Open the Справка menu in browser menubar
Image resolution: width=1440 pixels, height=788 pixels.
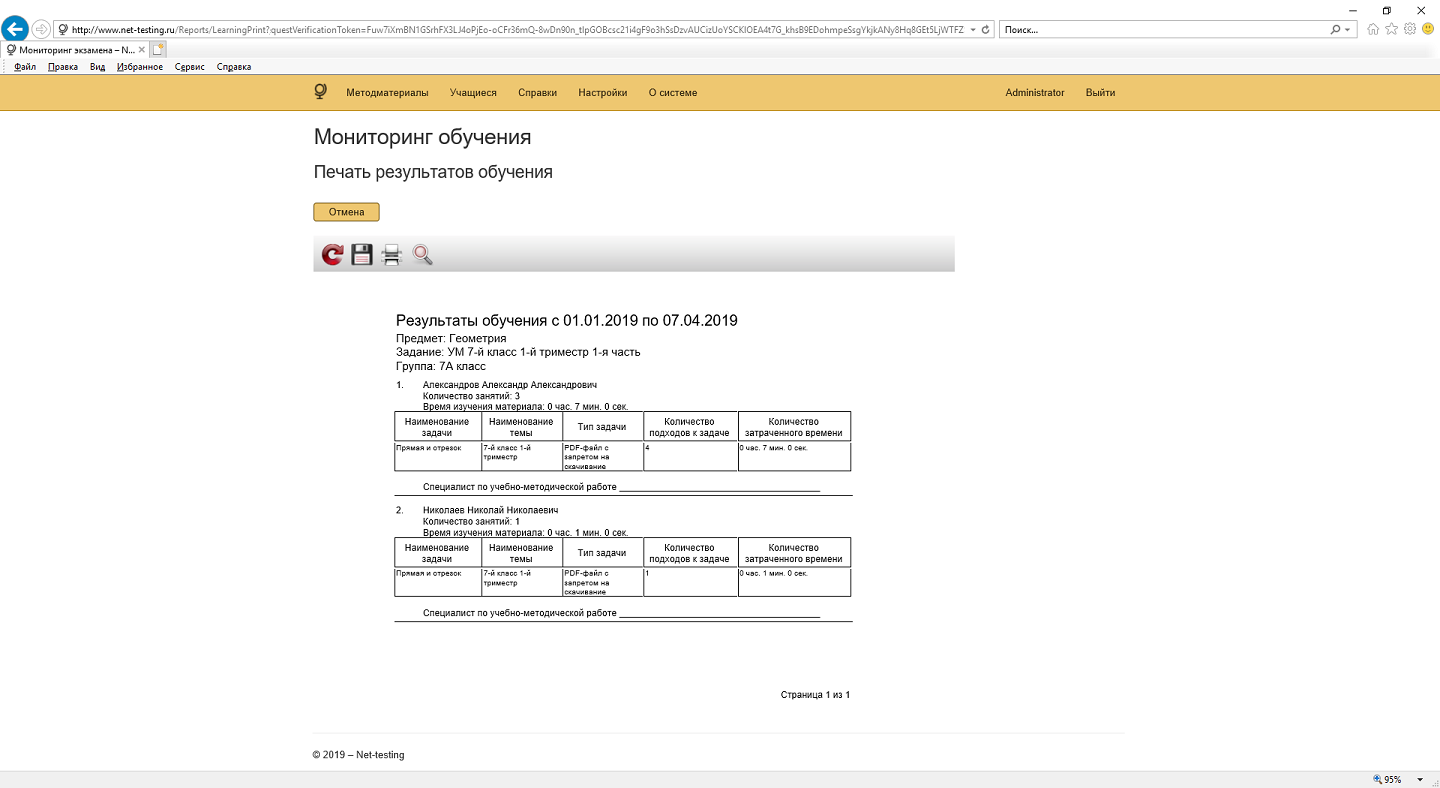click(234, 67)
